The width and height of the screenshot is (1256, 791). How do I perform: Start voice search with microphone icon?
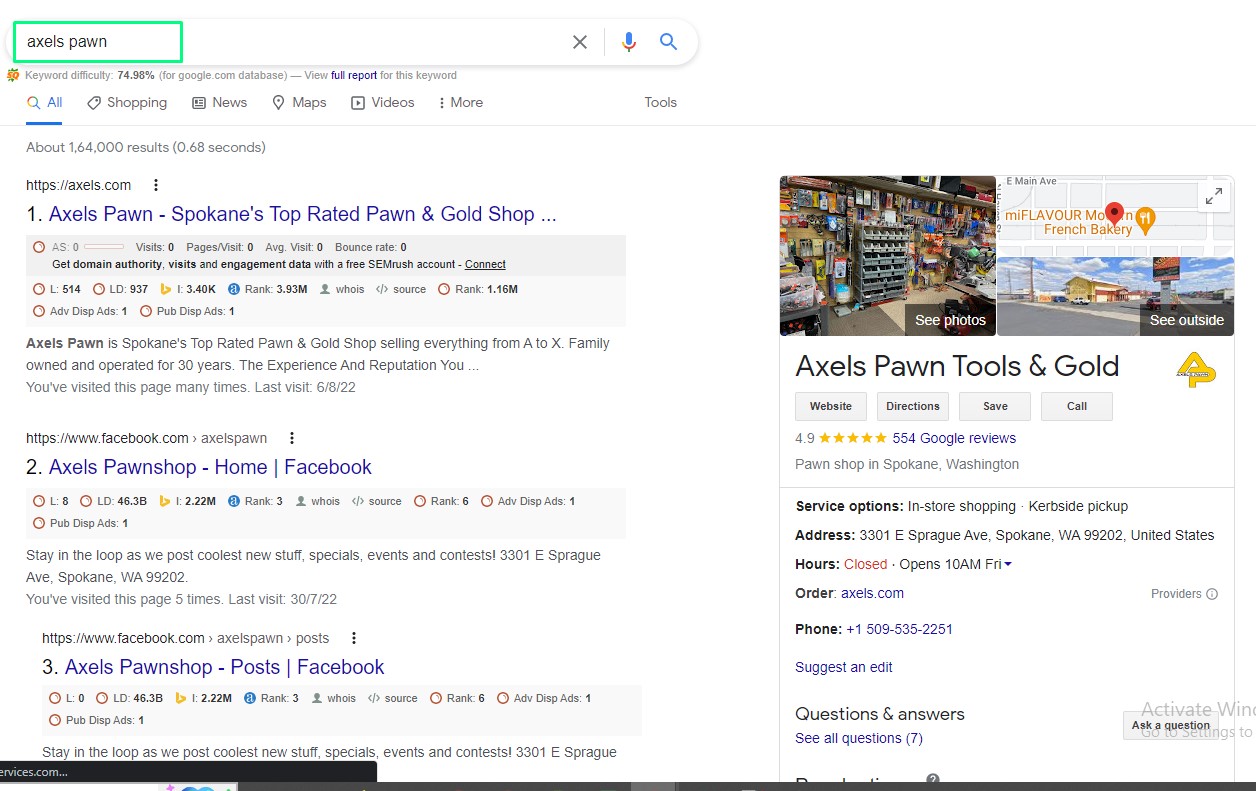[x=629, y=42]
